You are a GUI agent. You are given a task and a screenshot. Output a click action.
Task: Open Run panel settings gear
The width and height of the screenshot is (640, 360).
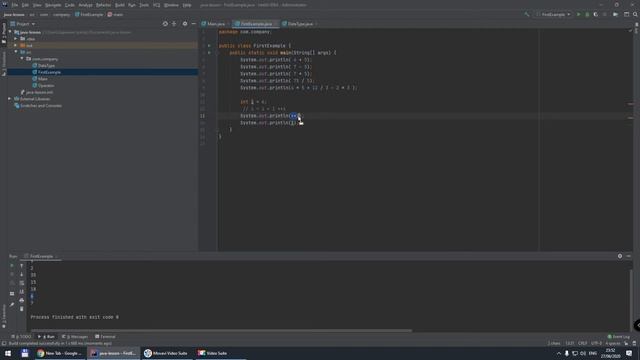[x=620, y=256]
